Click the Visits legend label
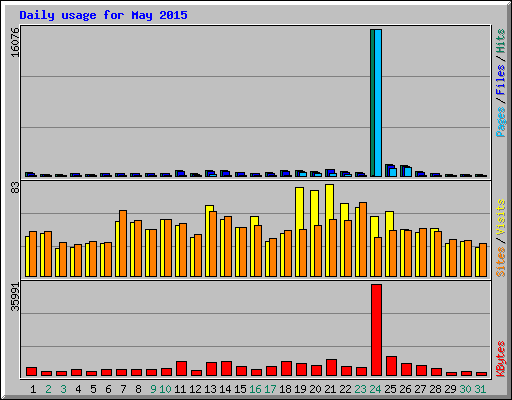Viewport: 512px width, 400px height. coord(500,217)
